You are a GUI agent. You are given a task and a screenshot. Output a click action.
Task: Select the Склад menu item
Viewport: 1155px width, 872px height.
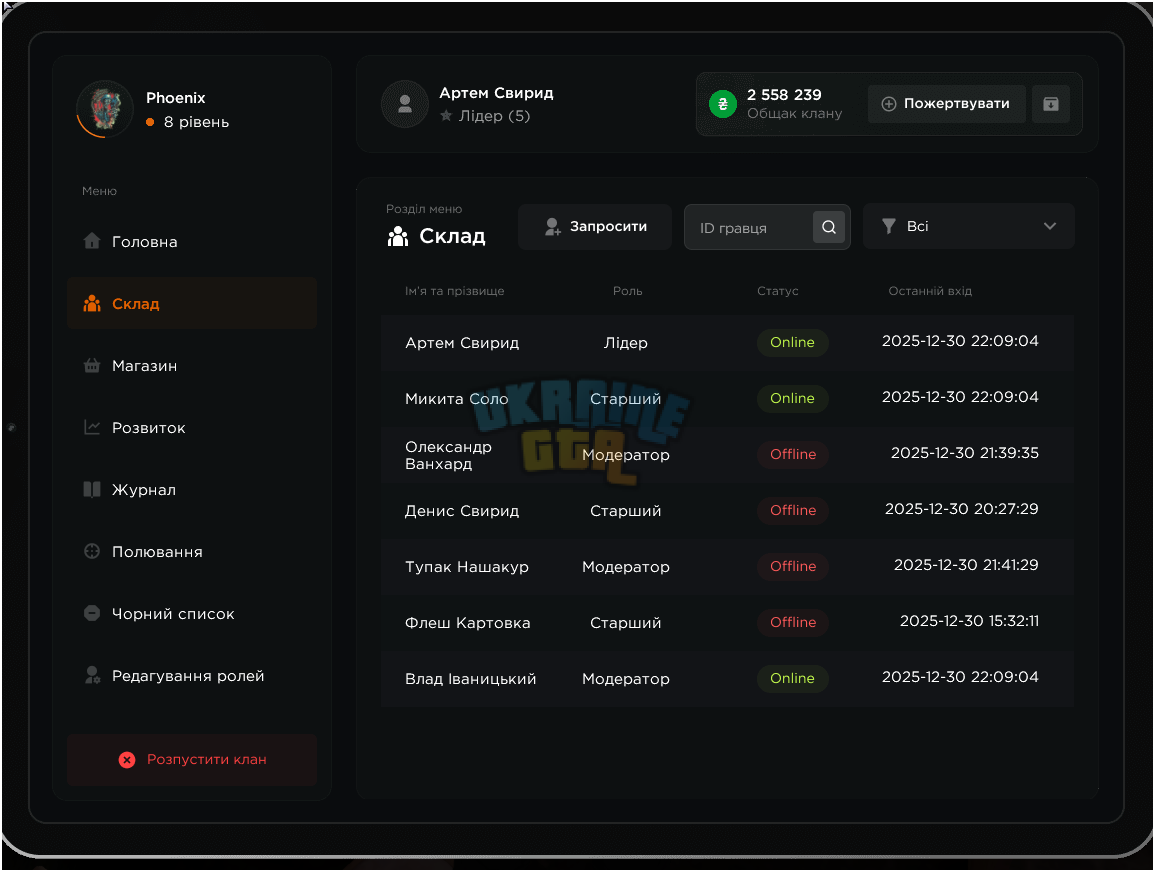[192, 303]
